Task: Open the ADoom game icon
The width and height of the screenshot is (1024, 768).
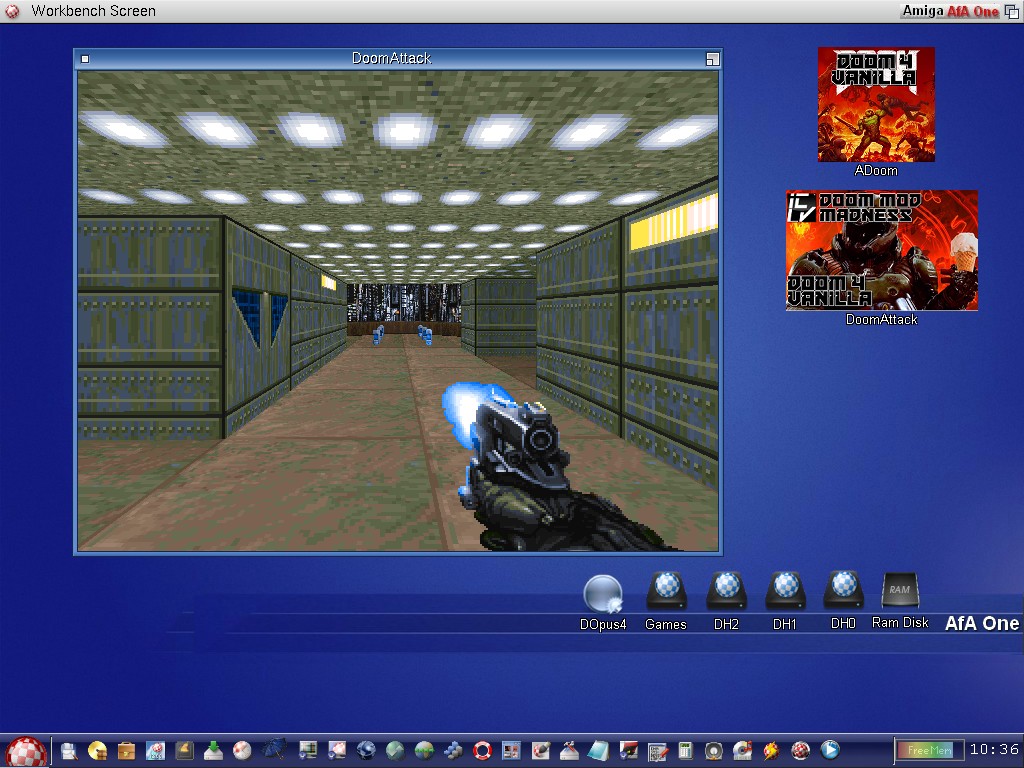Action: point(876,105)
